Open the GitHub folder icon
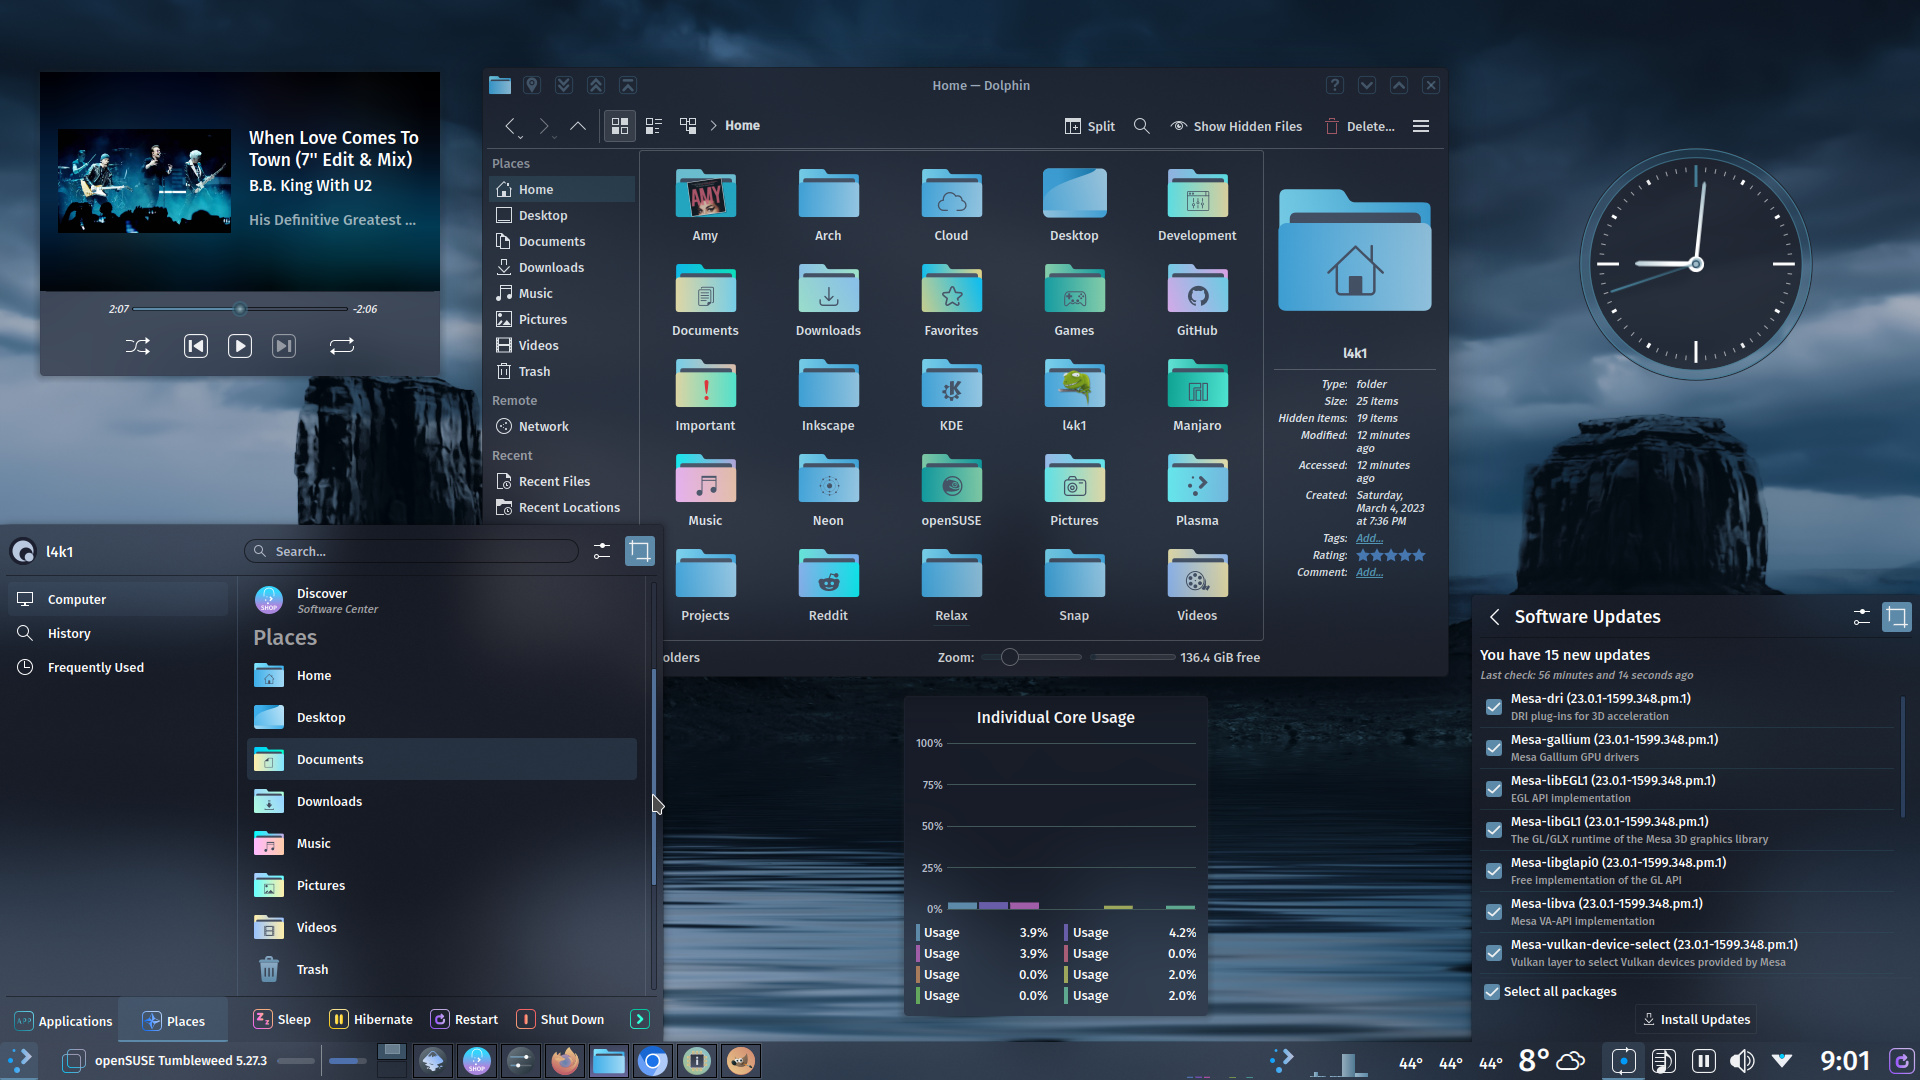The image size is (1920, 1080). point(1197,300)
